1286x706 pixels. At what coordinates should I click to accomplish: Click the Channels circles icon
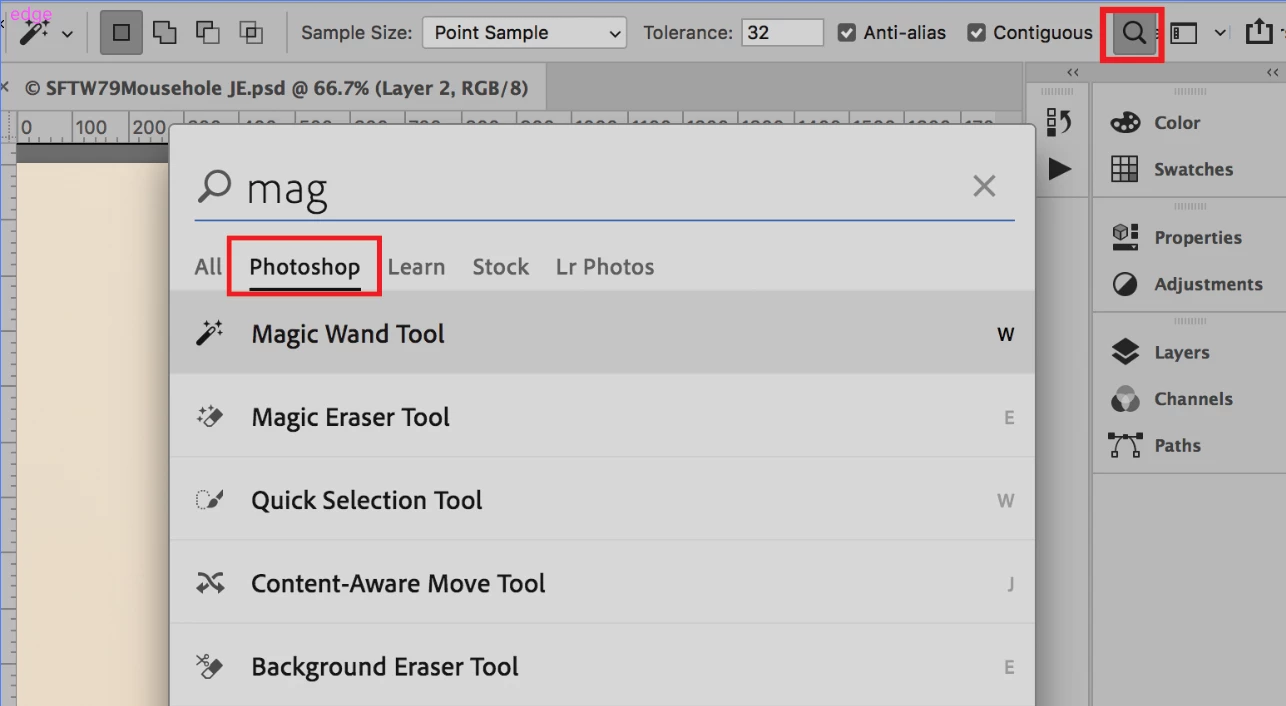tap(1125, 399)
